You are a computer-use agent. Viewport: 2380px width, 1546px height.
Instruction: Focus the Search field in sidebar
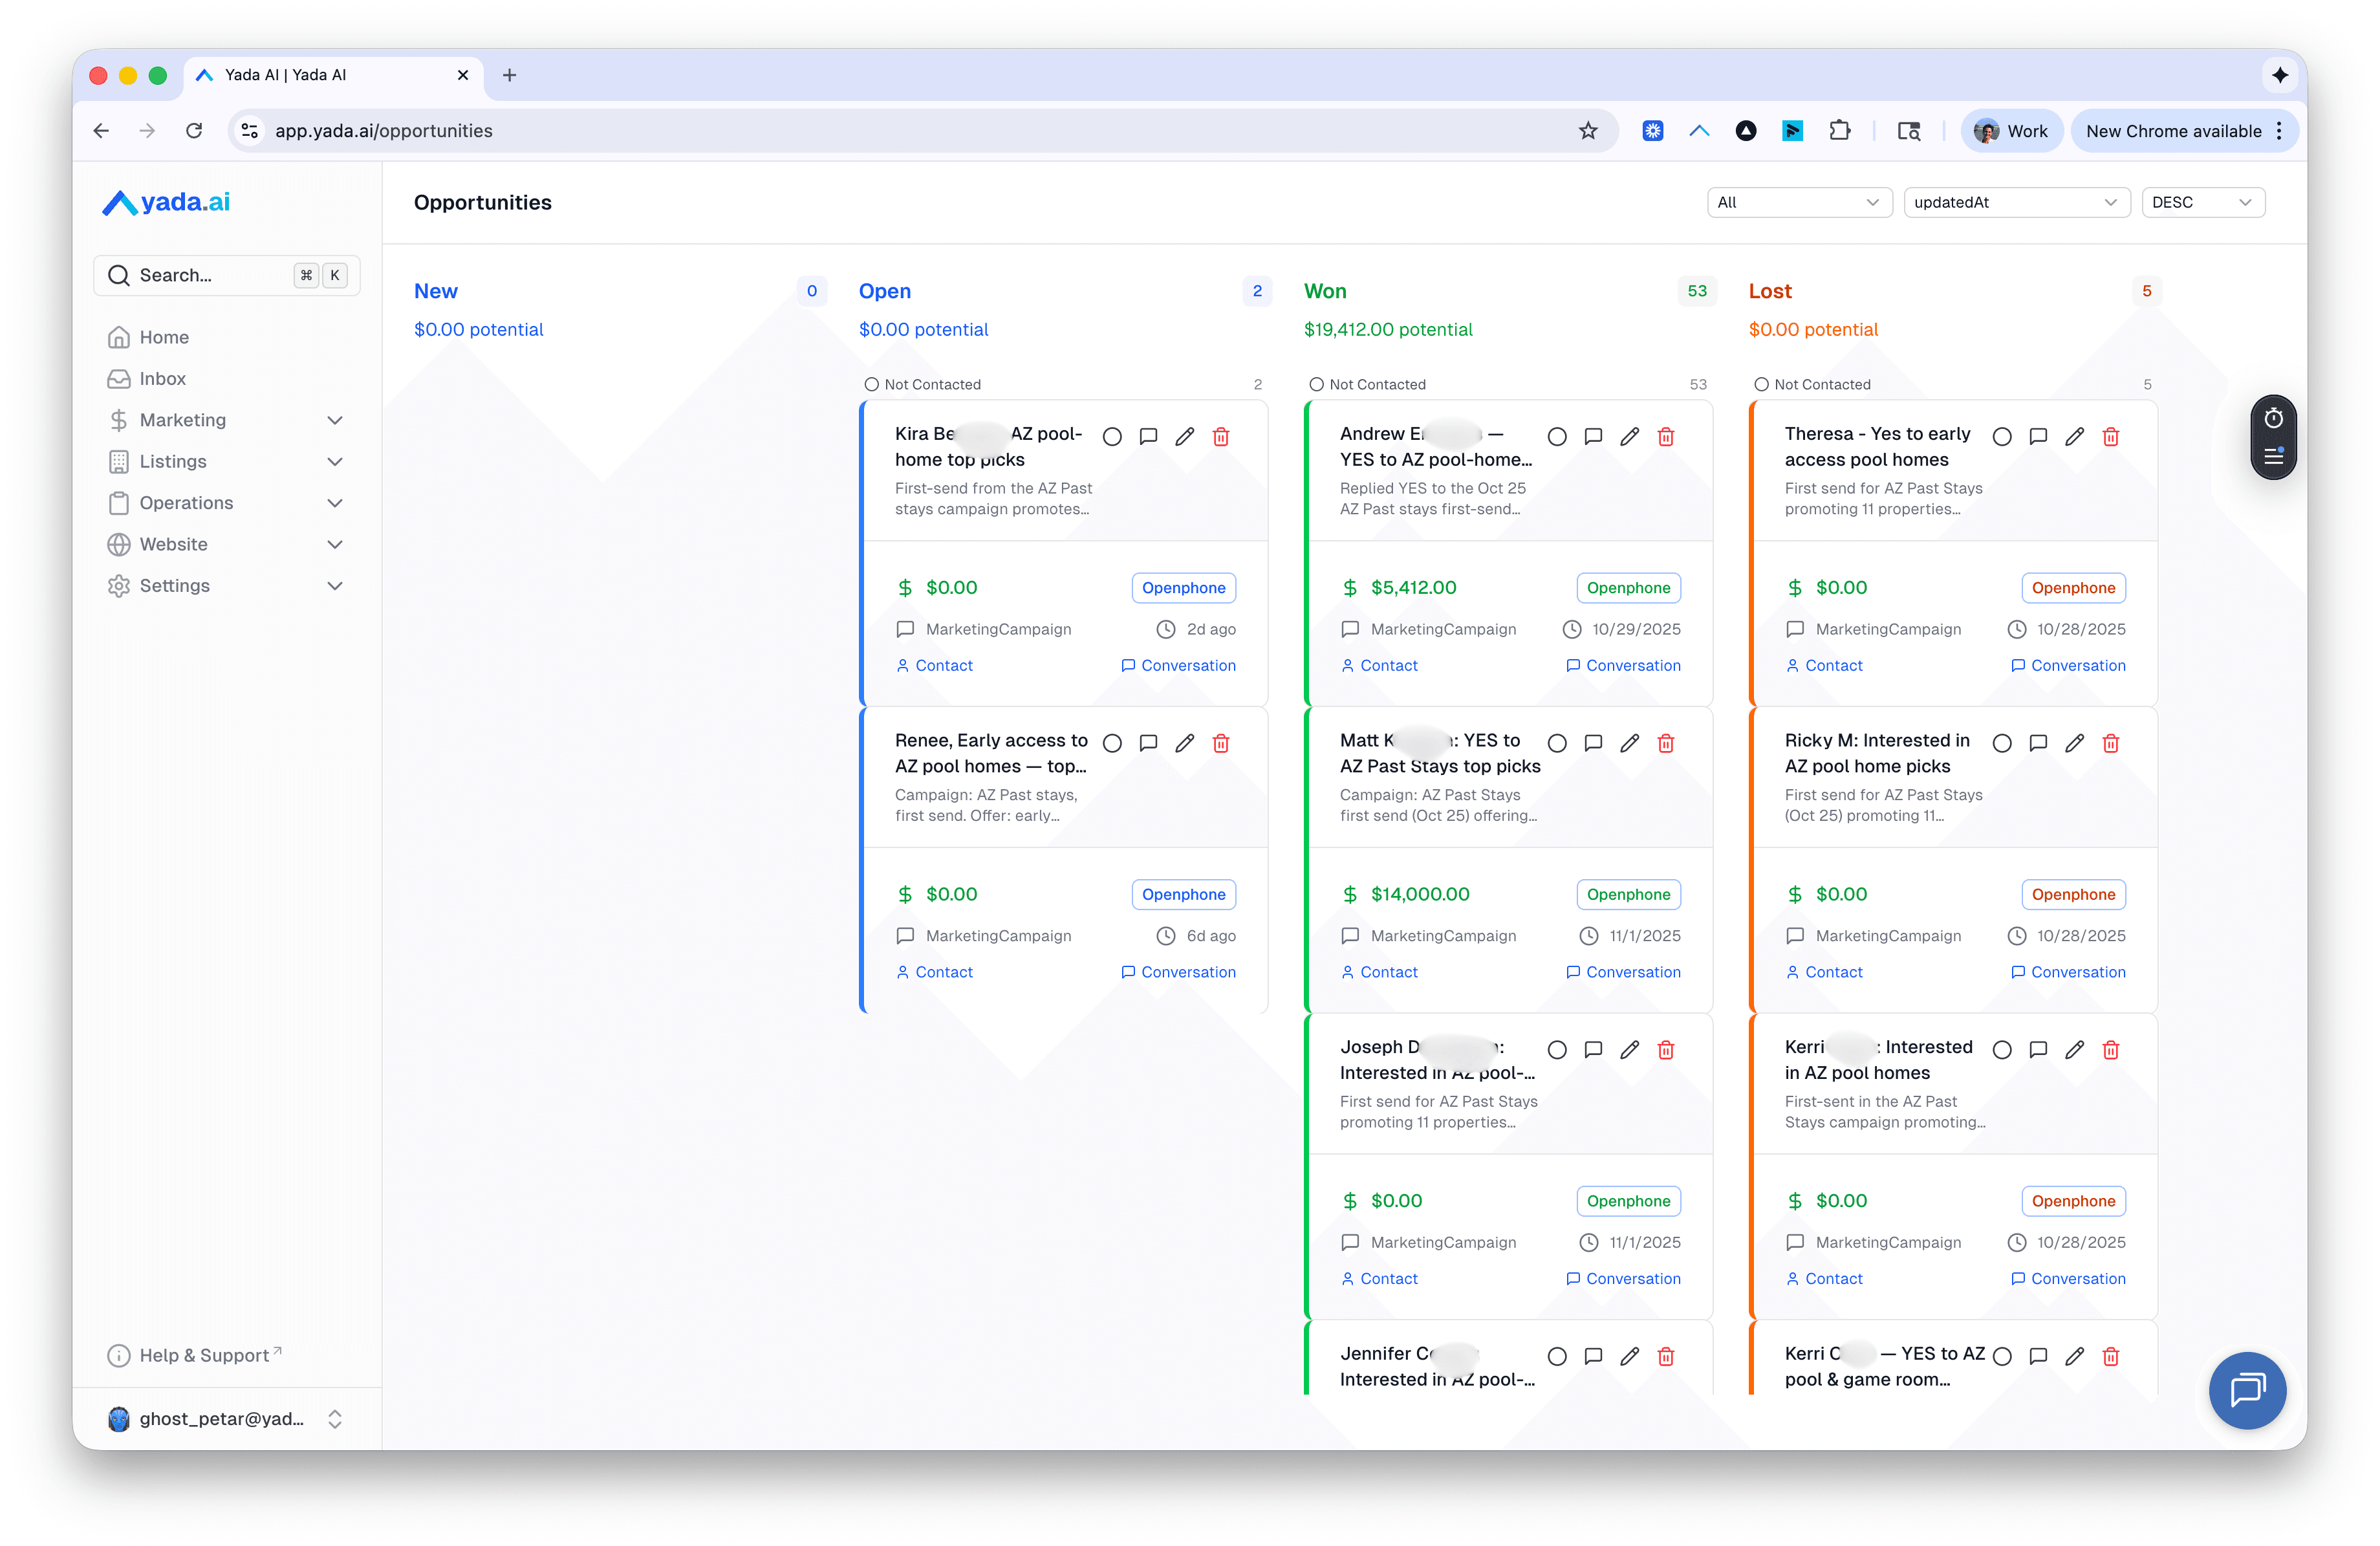click(226, 275)
